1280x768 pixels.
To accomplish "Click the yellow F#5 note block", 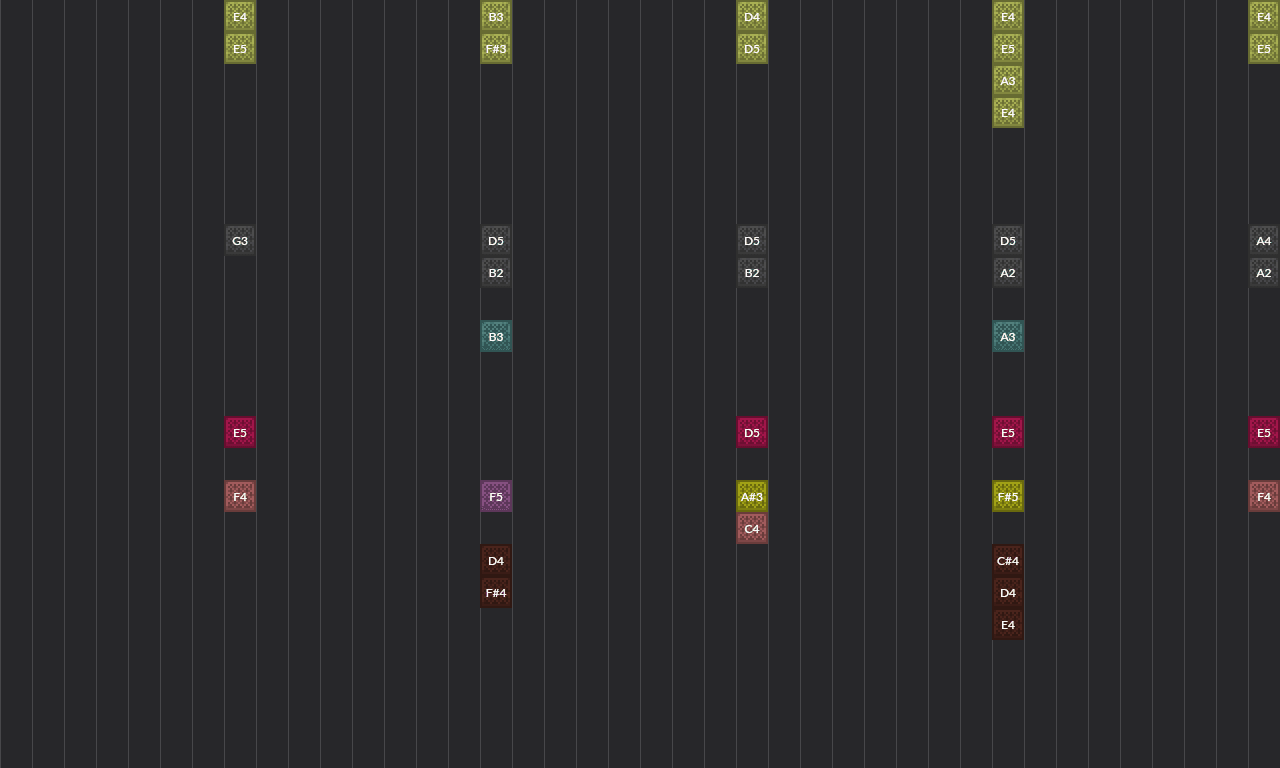I will point(1008,496).
